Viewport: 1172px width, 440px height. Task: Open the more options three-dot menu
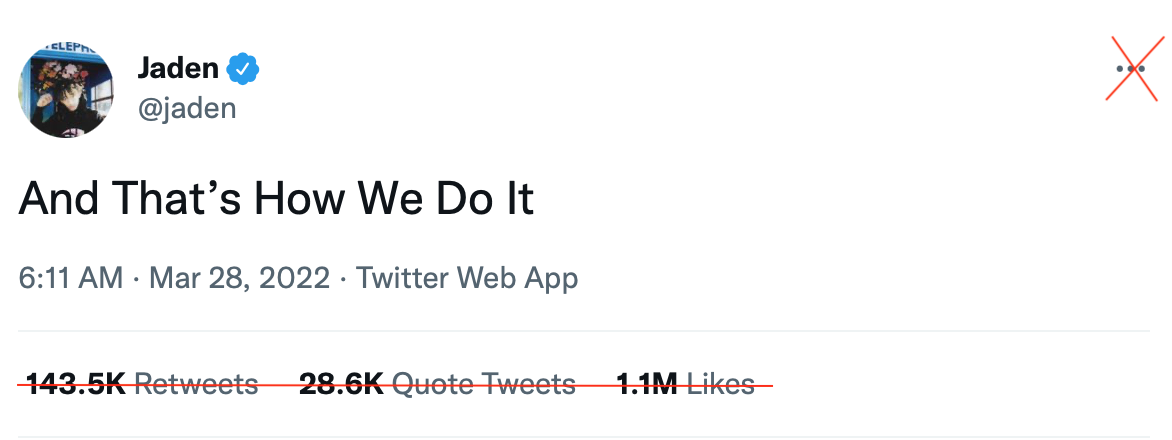pyautogui.click(x=1131, y=69)
